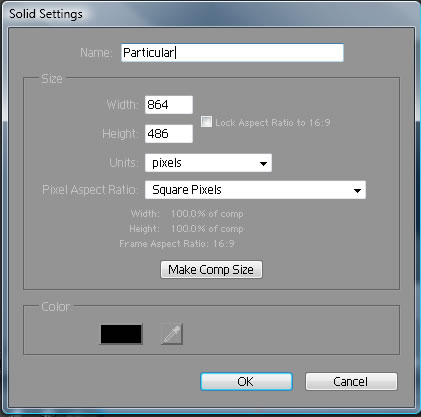Open the 'Square Pixels' combo box
Screen dimensions: 421x417
click(255, 190)
